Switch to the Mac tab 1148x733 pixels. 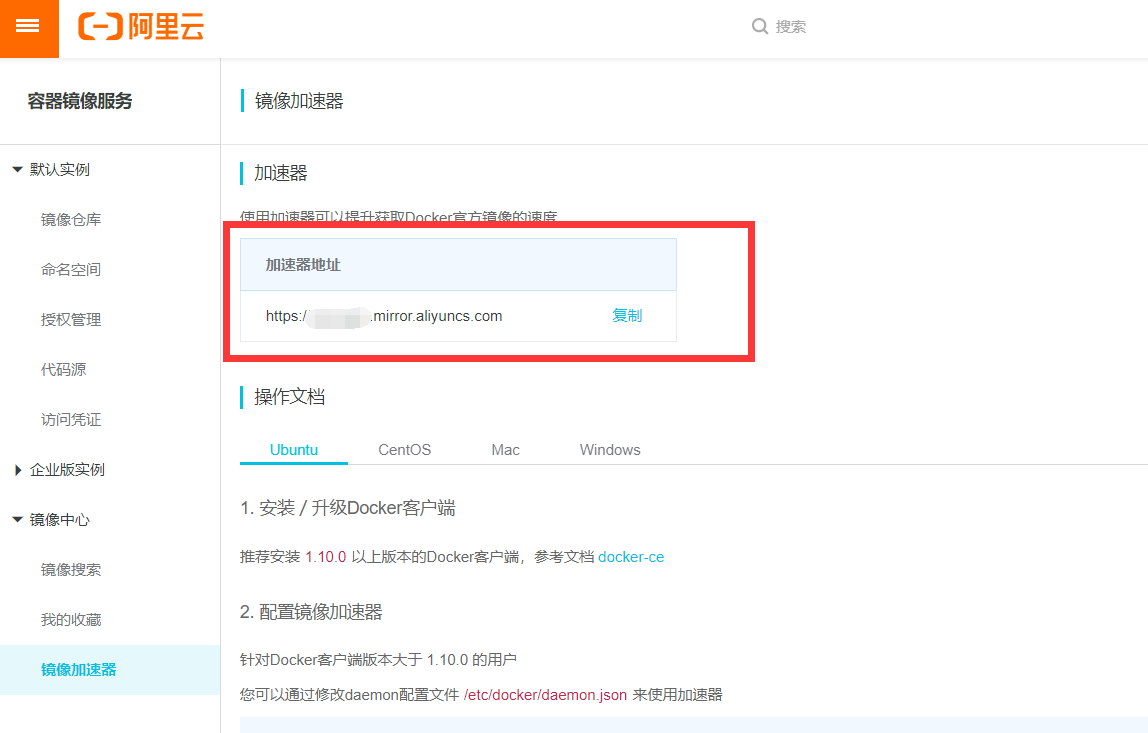(x=505, y=450)
